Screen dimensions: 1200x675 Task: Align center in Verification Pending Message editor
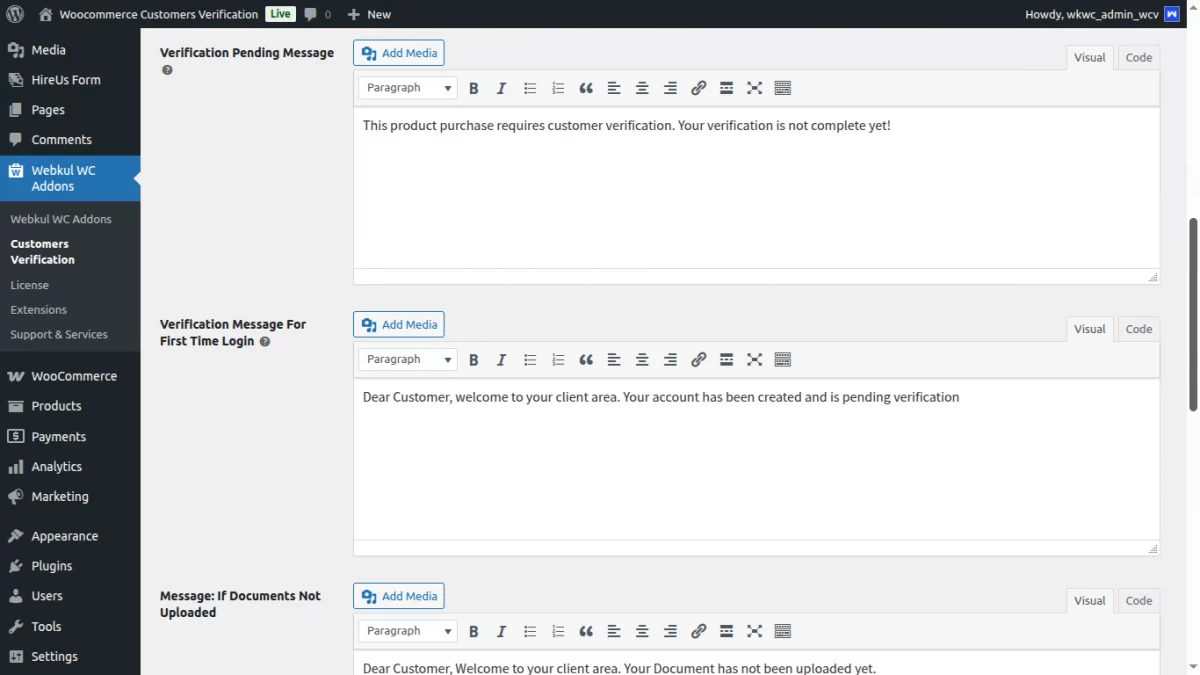coord(642,88)
